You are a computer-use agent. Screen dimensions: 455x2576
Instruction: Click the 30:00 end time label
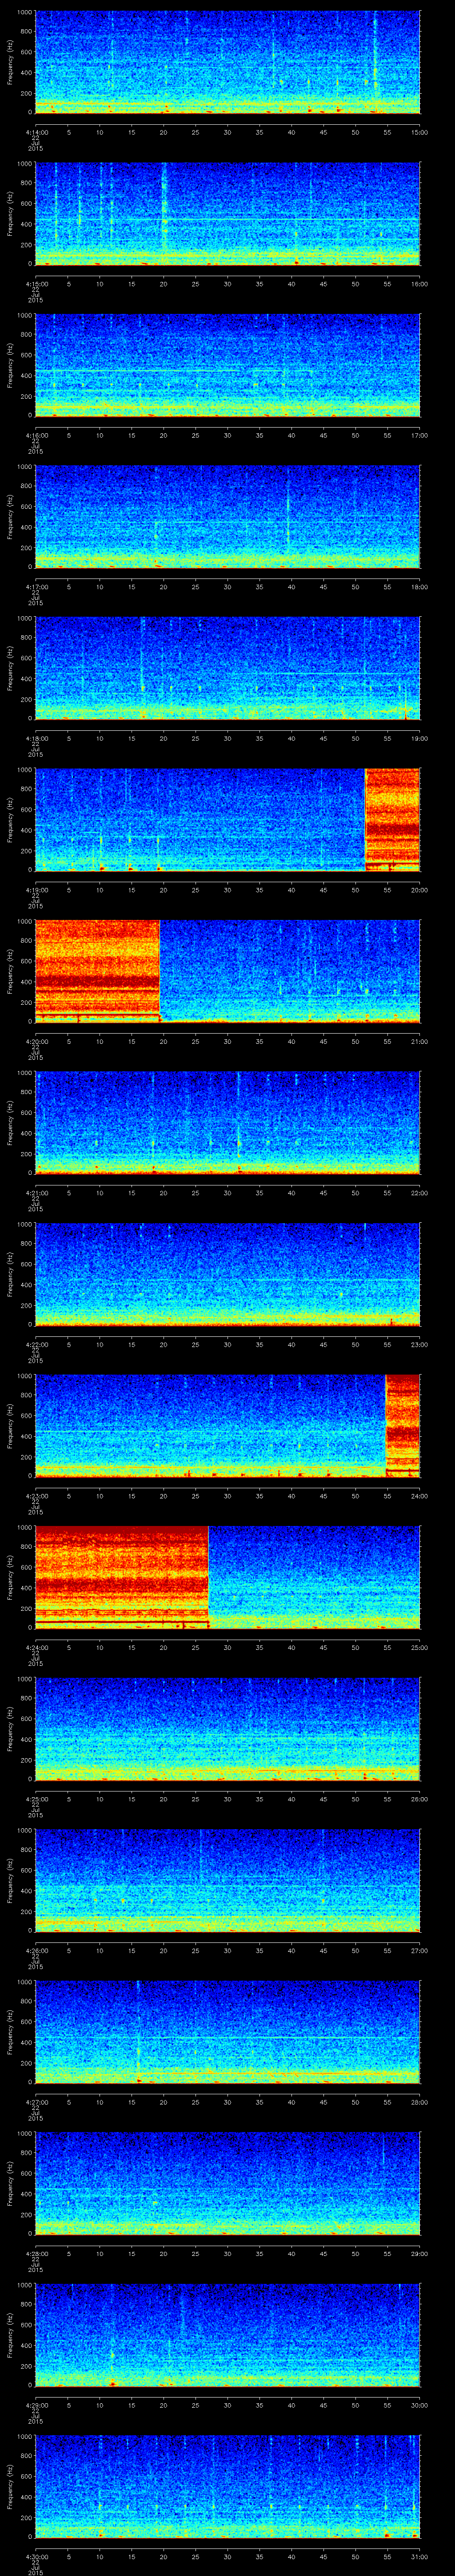coord(420,2405)
